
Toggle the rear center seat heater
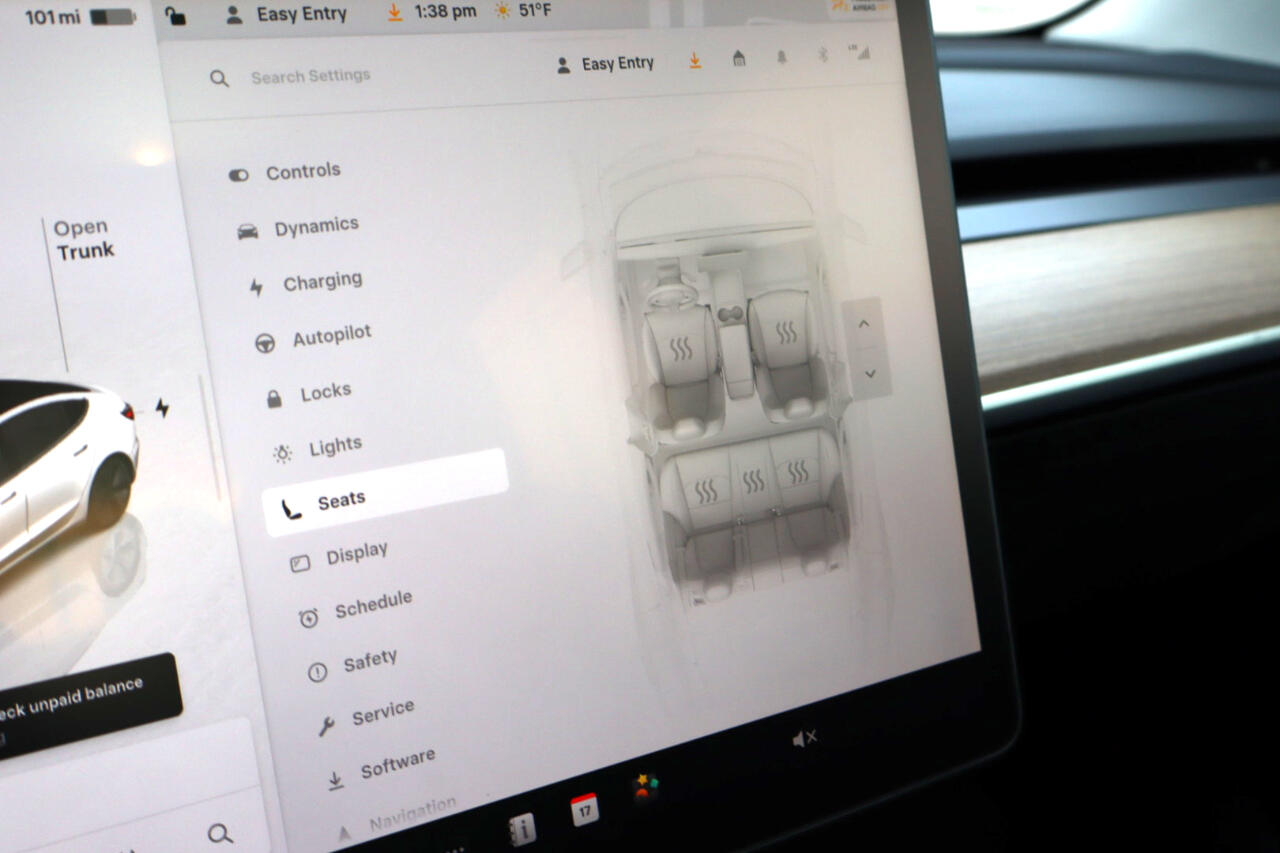(x=753, y=482)
